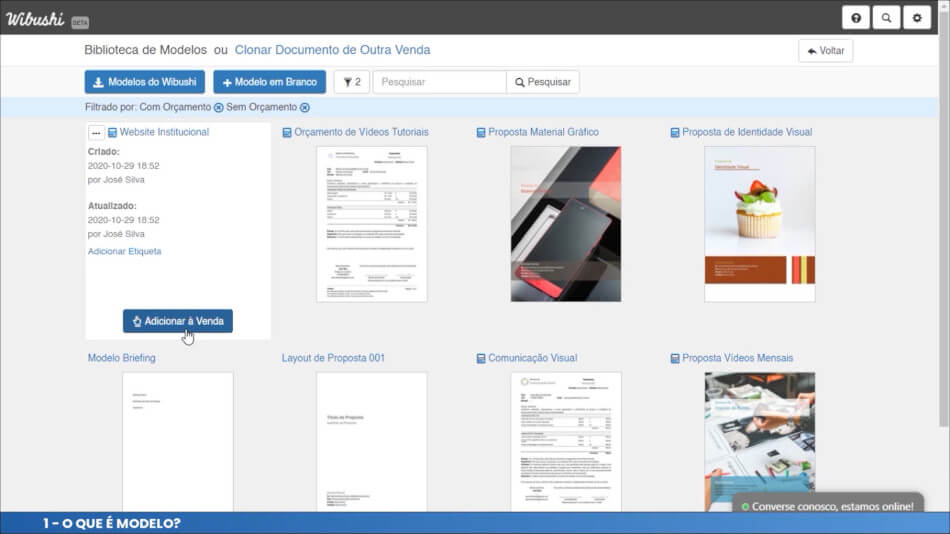The image size is (950, 534).
Task: Open the search magnifier icon in header
Action: (886, 18)
